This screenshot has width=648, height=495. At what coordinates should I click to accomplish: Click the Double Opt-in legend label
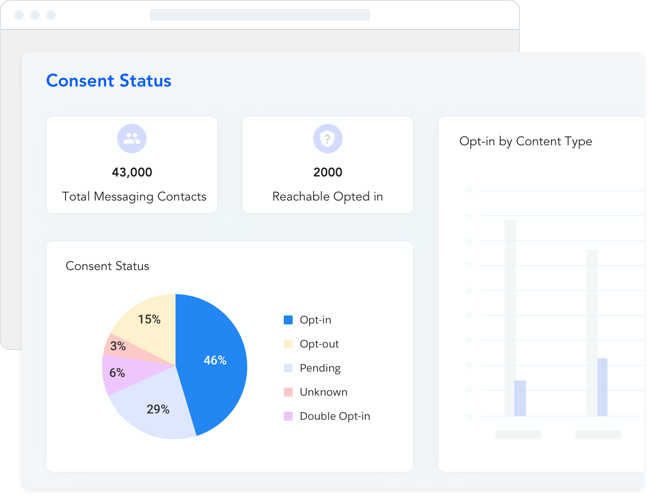[x=335, y=416]
